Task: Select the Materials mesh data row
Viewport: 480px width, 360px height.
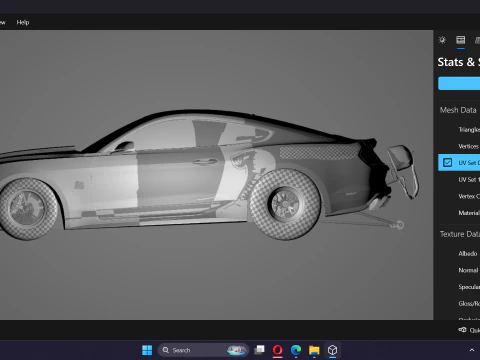Action: (459, 213)
